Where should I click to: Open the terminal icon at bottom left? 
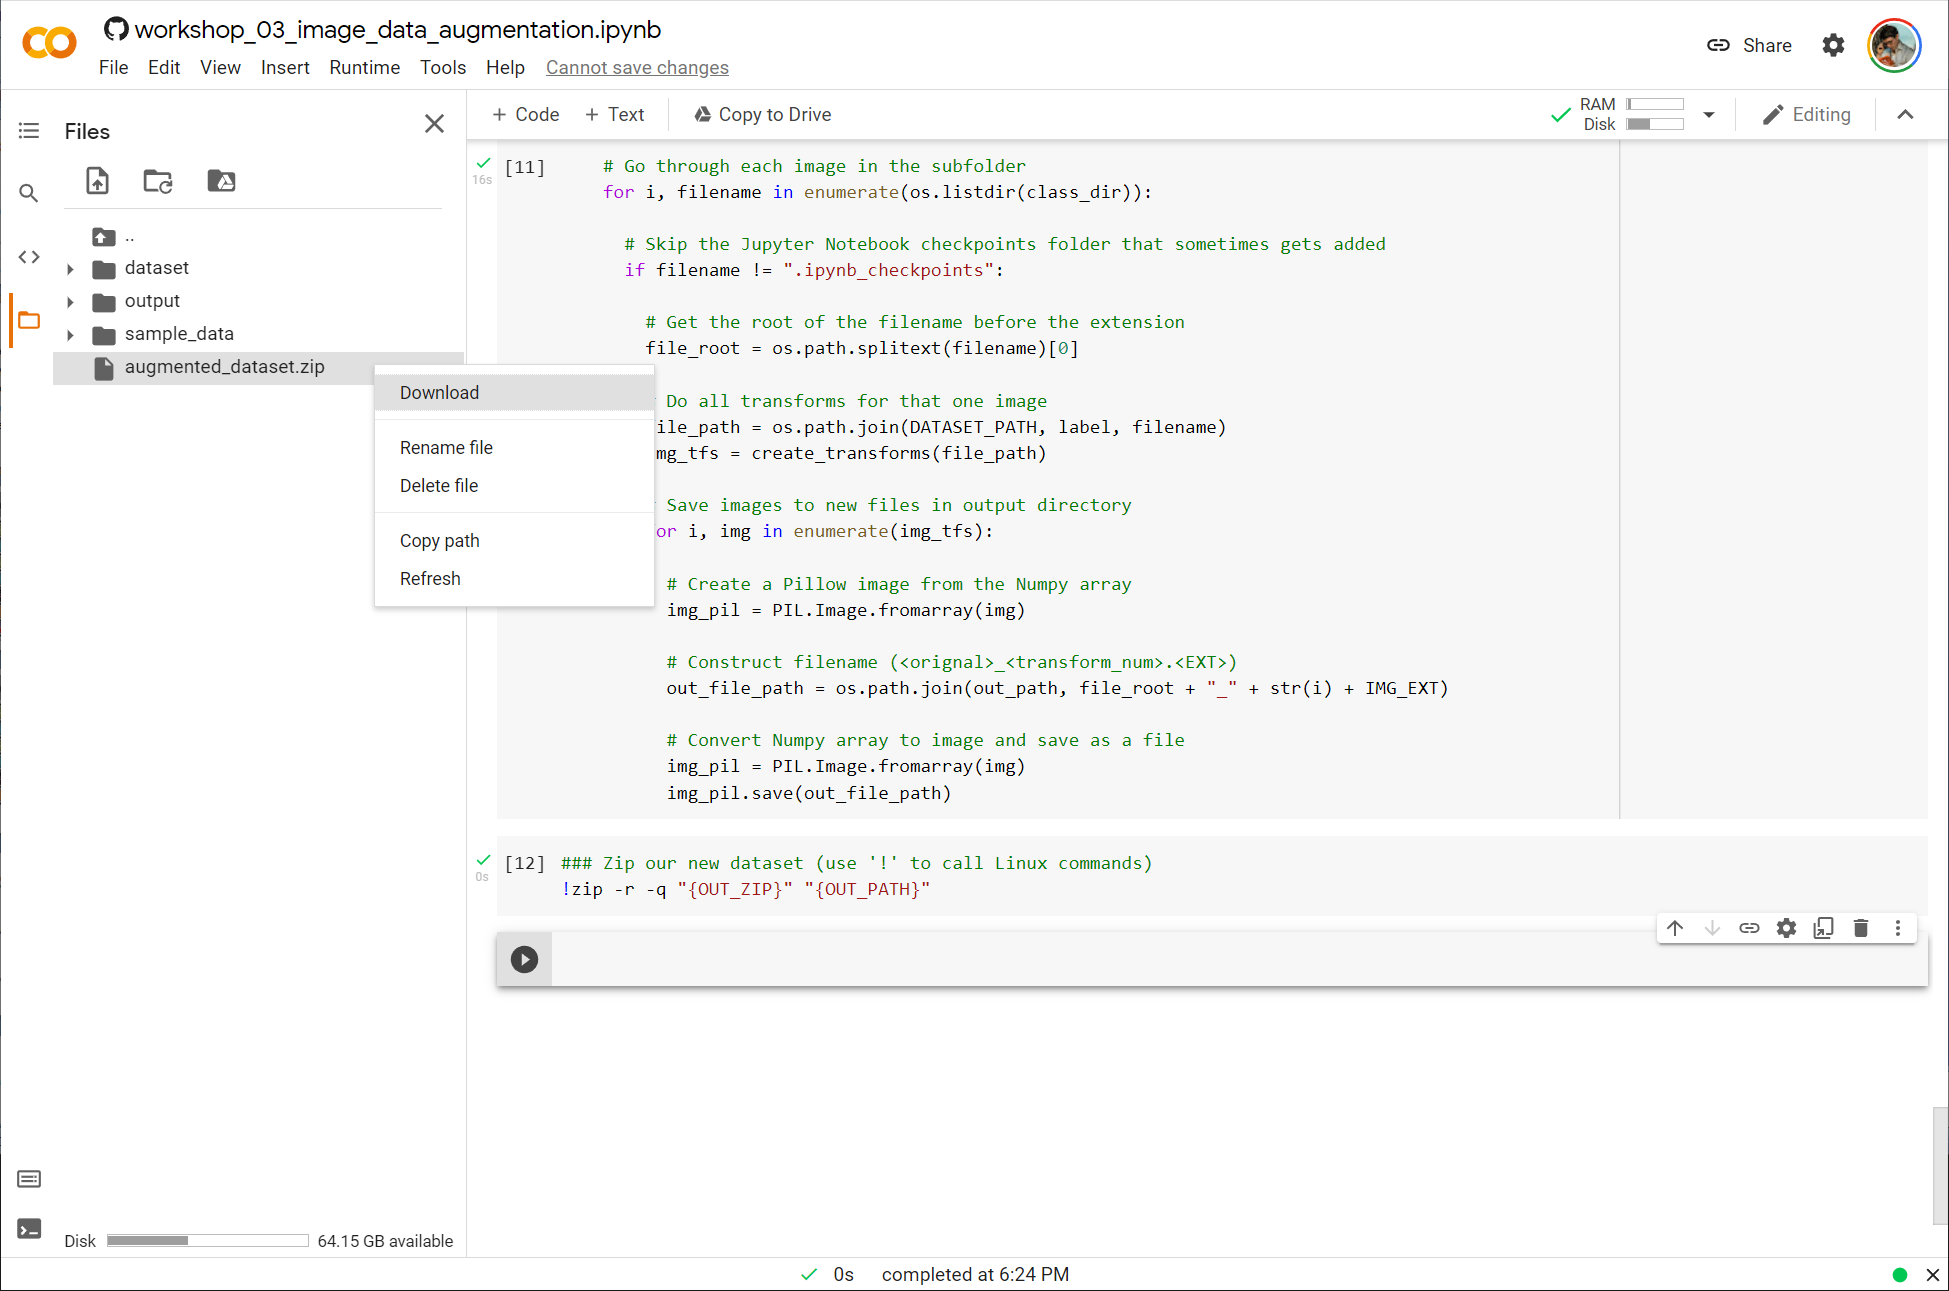(29, 1229)
